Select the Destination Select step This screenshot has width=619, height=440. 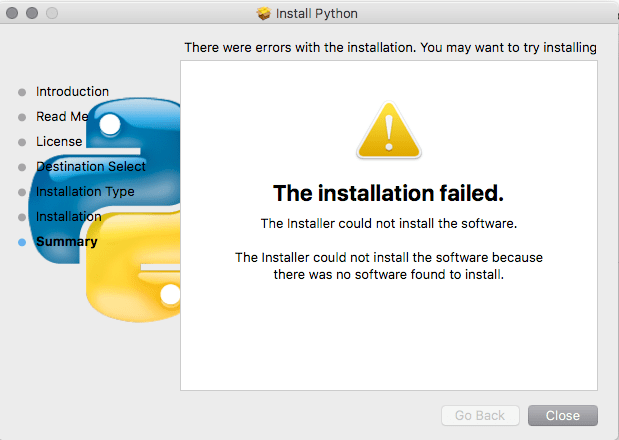(x=91, y=167)
